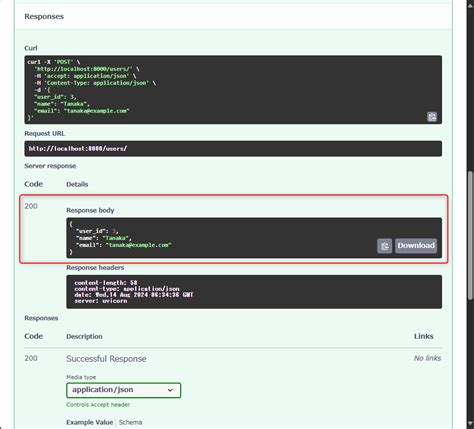
Task: Click the curl command code block
Action: click(233, 90)
